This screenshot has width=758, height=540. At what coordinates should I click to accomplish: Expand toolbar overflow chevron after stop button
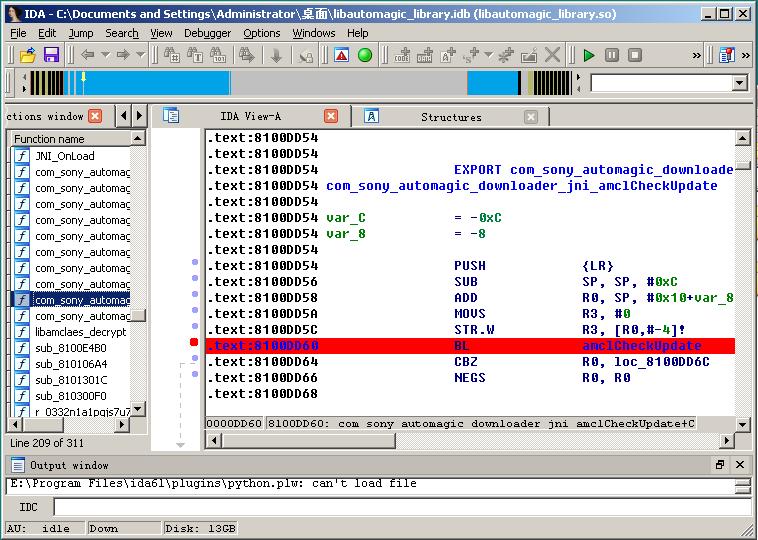click(x=696, y=56)
